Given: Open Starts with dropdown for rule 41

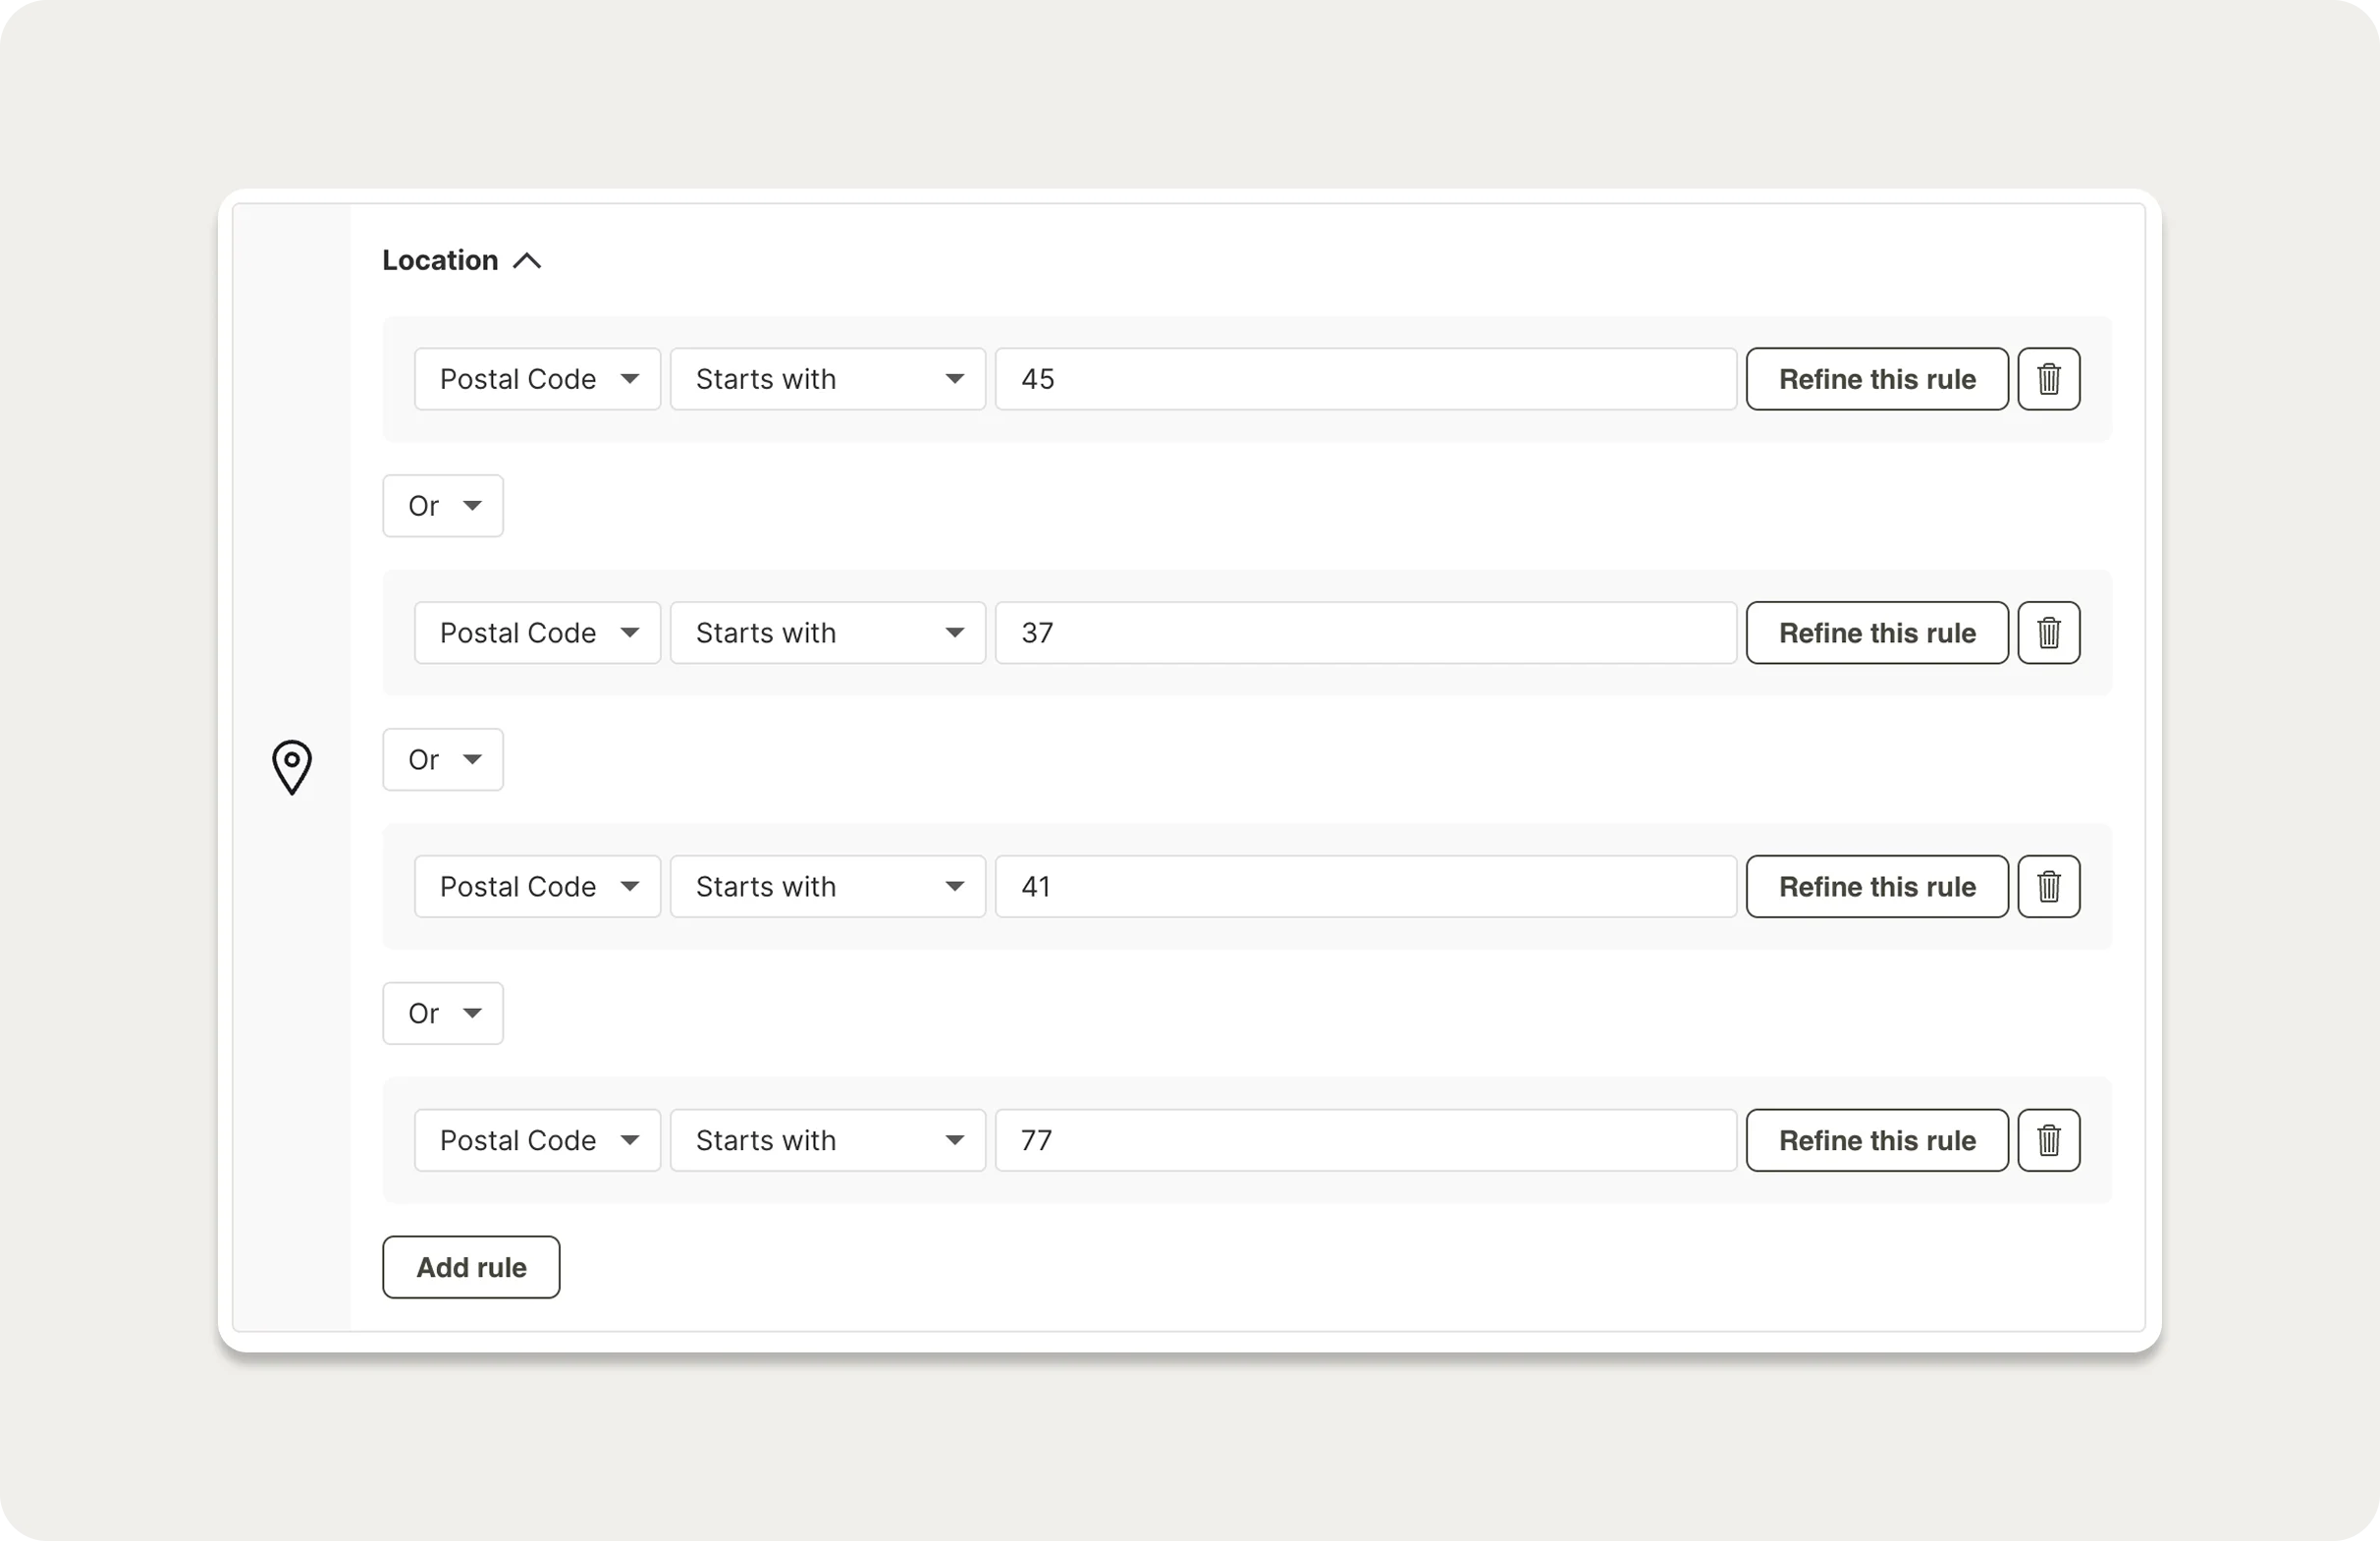Looking at the screenshot, I should (x=827, y=886).
